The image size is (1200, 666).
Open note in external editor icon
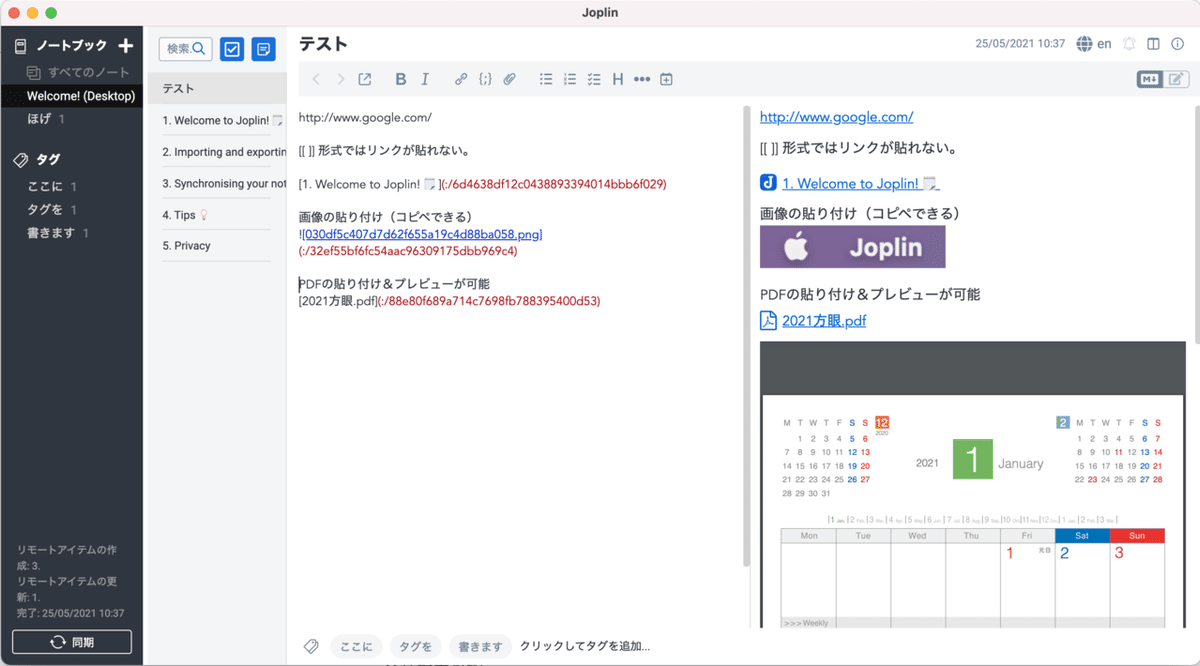click(364, 79)
